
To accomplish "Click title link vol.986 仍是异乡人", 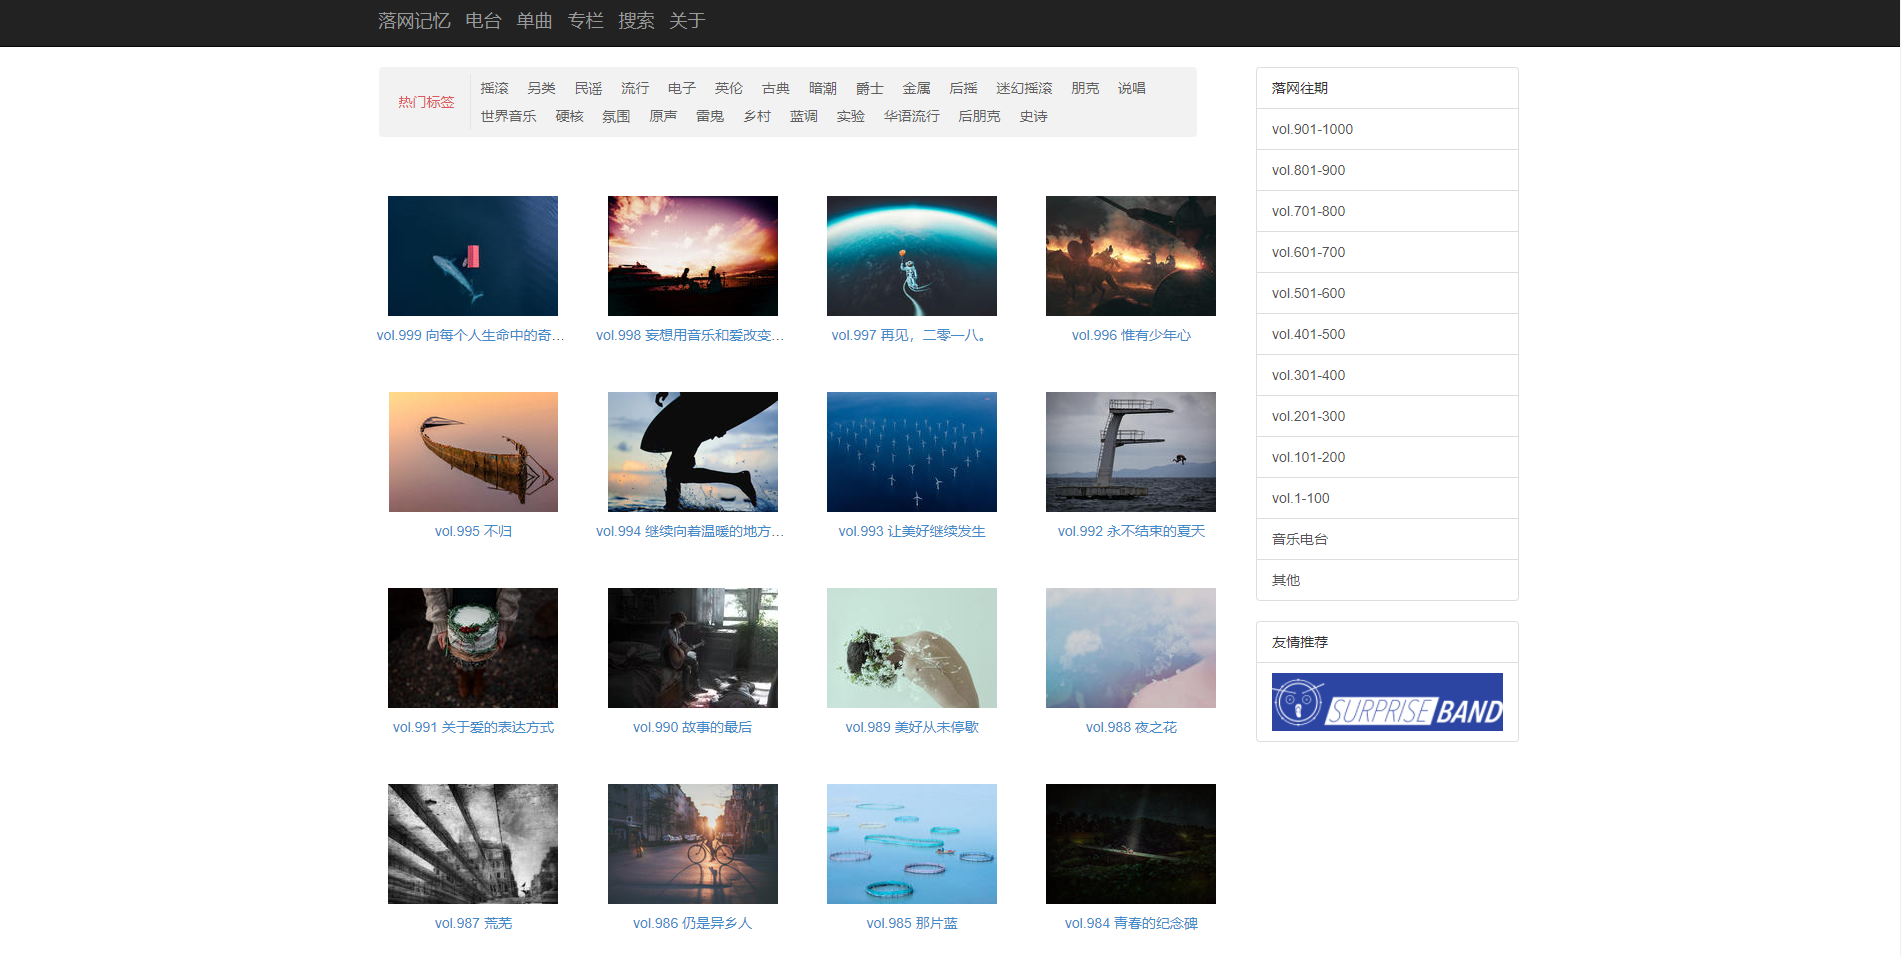I will (692, 923).
